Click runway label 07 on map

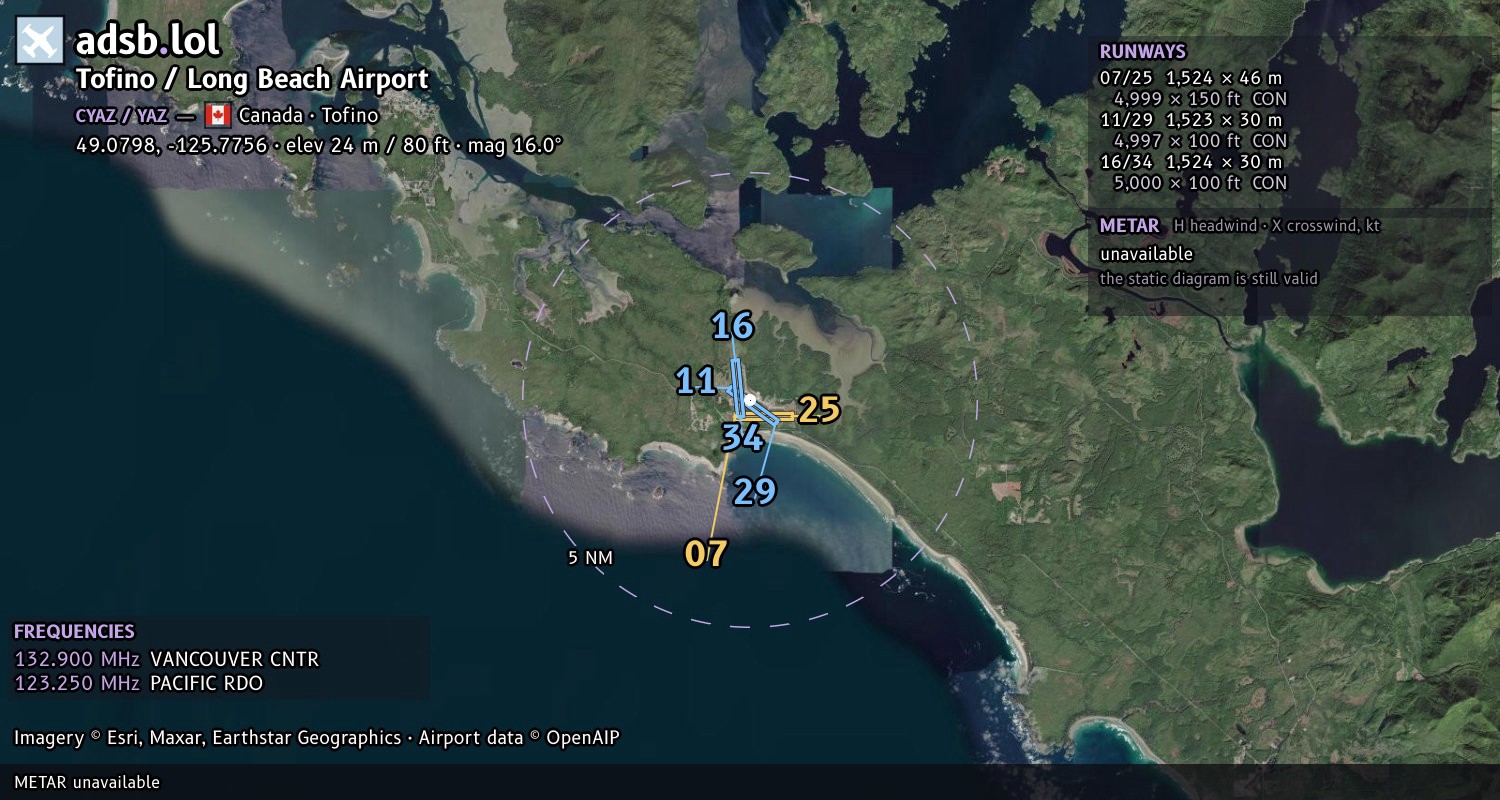pyautogui.click(x=706, y=554)
